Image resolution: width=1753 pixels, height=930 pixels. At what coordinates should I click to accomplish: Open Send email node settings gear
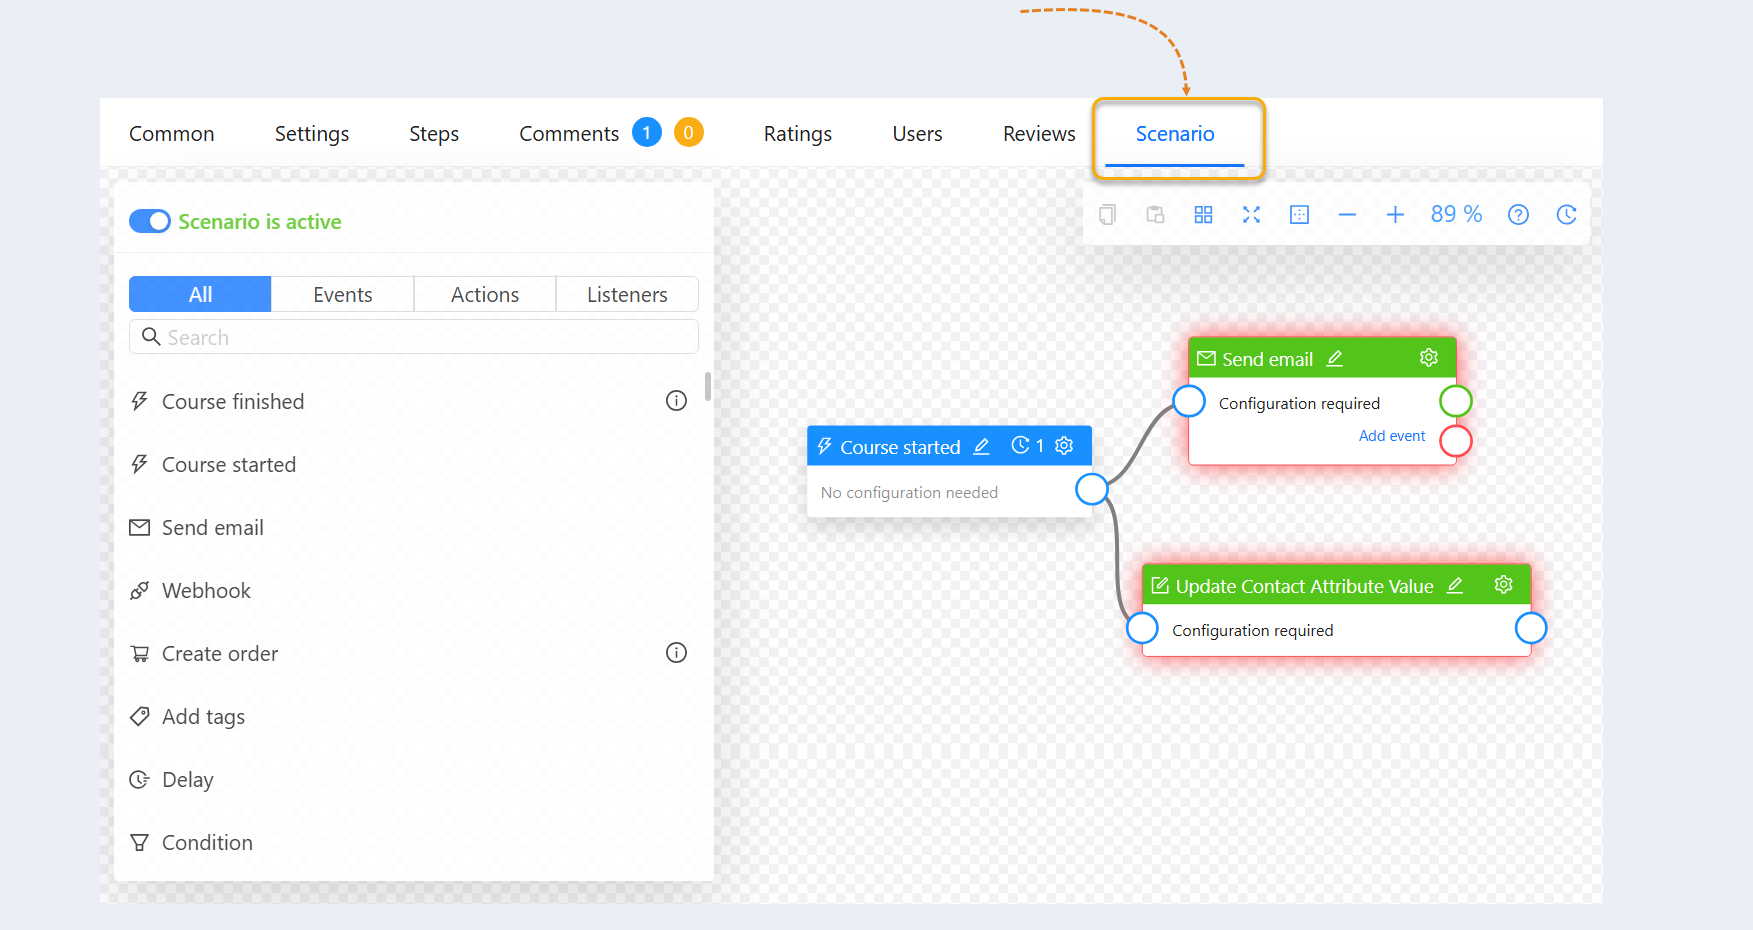click(x=1429, y=357)
